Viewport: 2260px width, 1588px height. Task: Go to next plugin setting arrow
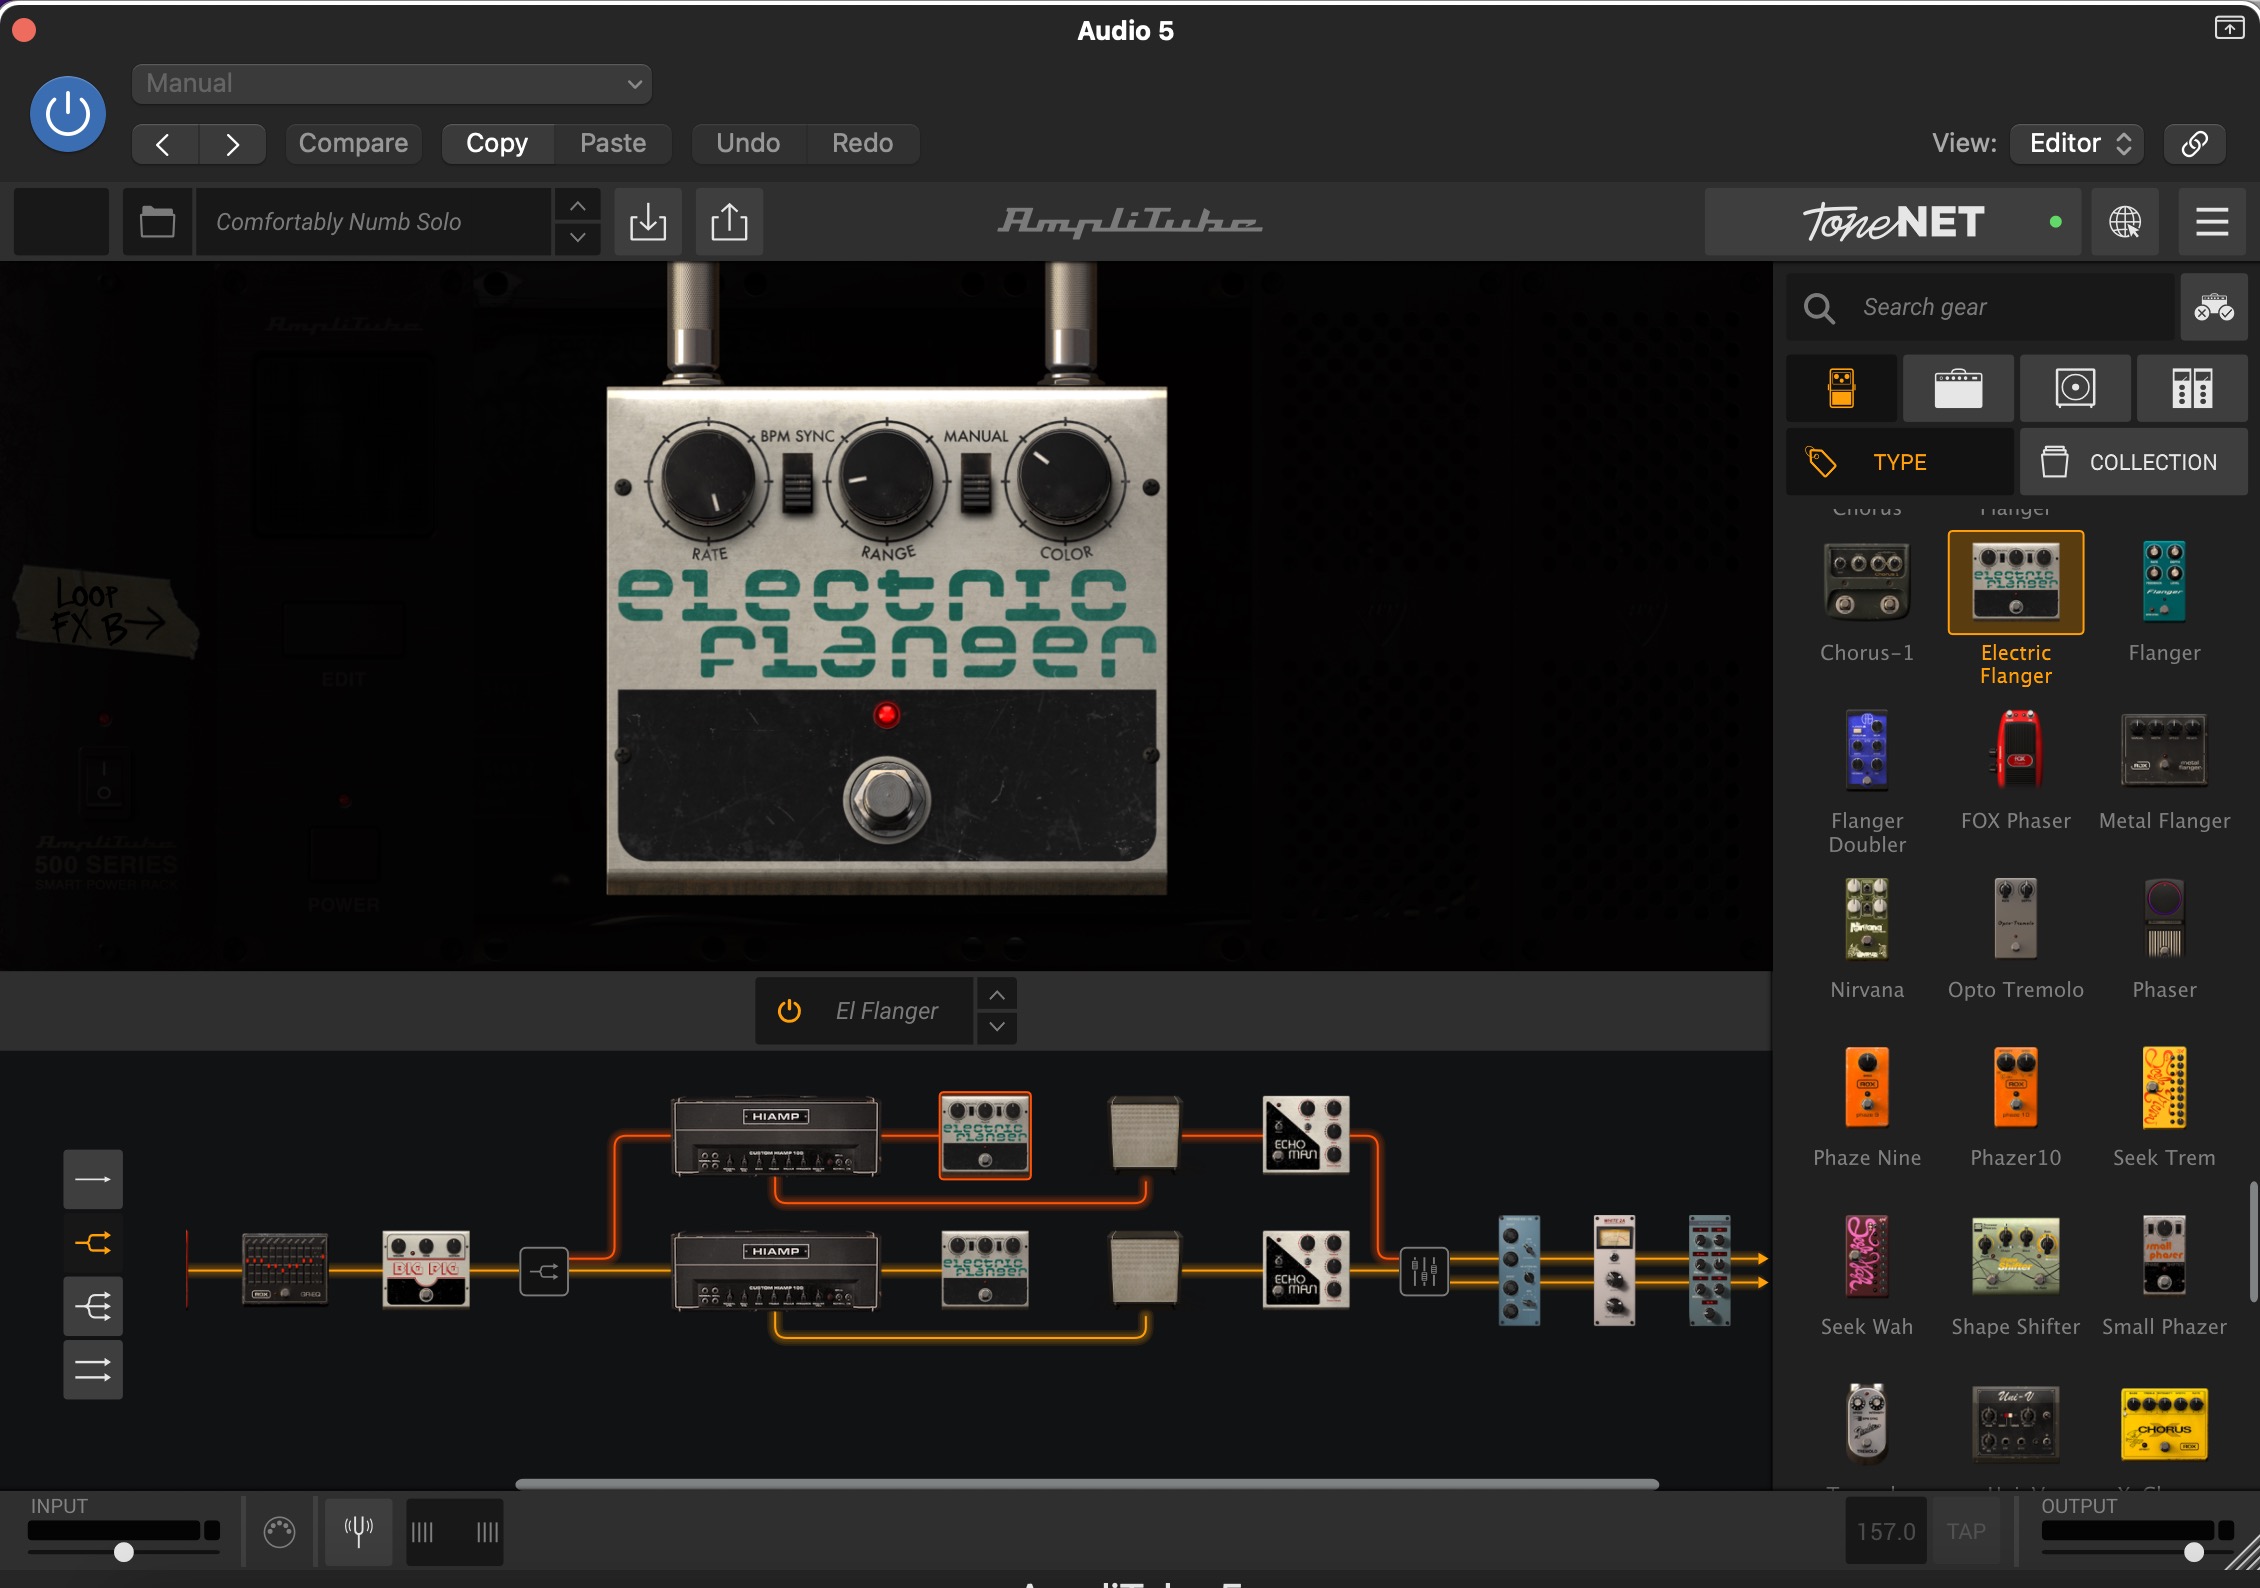point(232,144)
